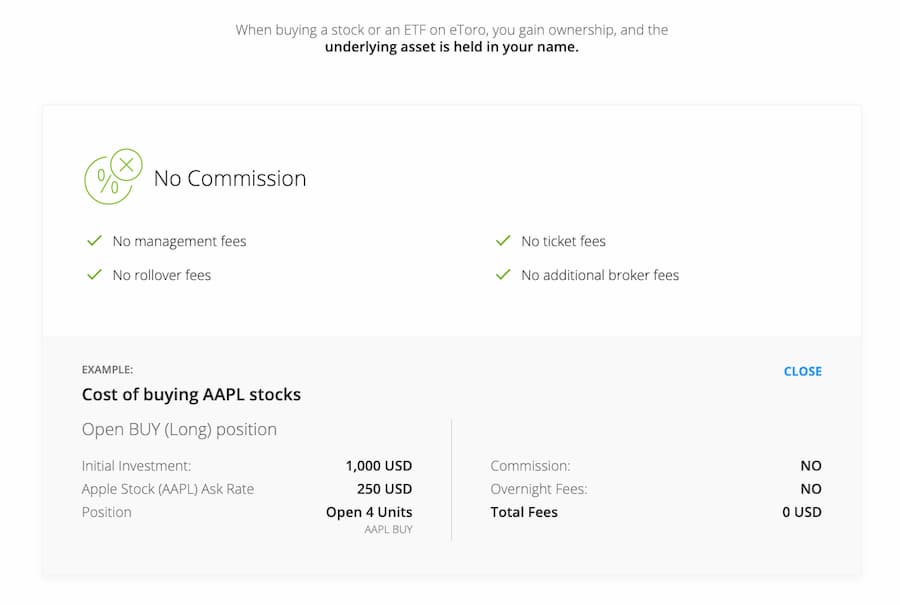Click the 'Initial Investment:' label
The image size is (900, 605).
pos(136,466)
